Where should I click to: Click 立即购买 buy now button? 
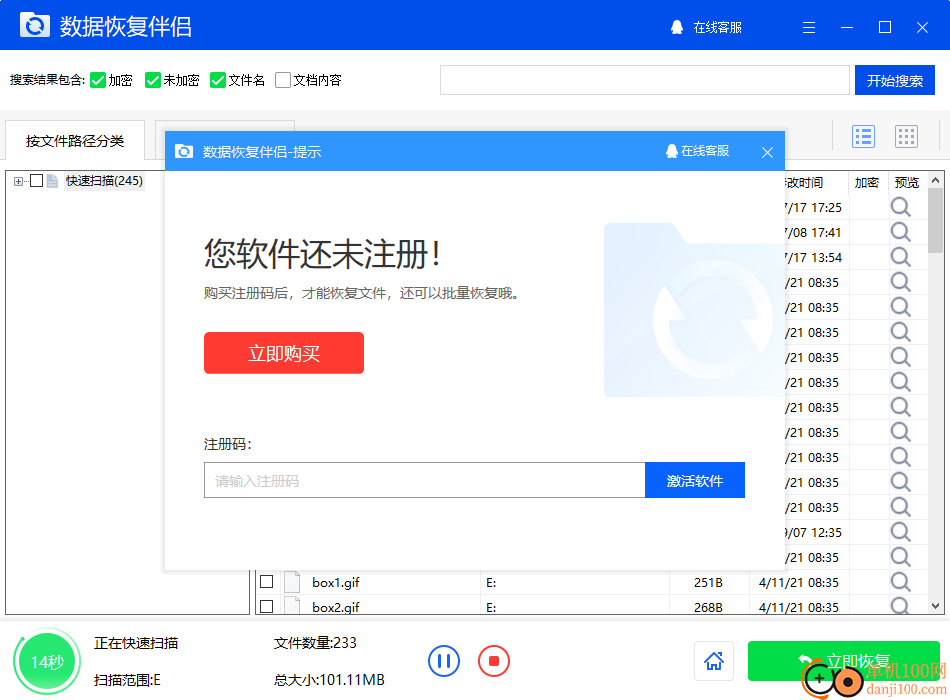284,353
